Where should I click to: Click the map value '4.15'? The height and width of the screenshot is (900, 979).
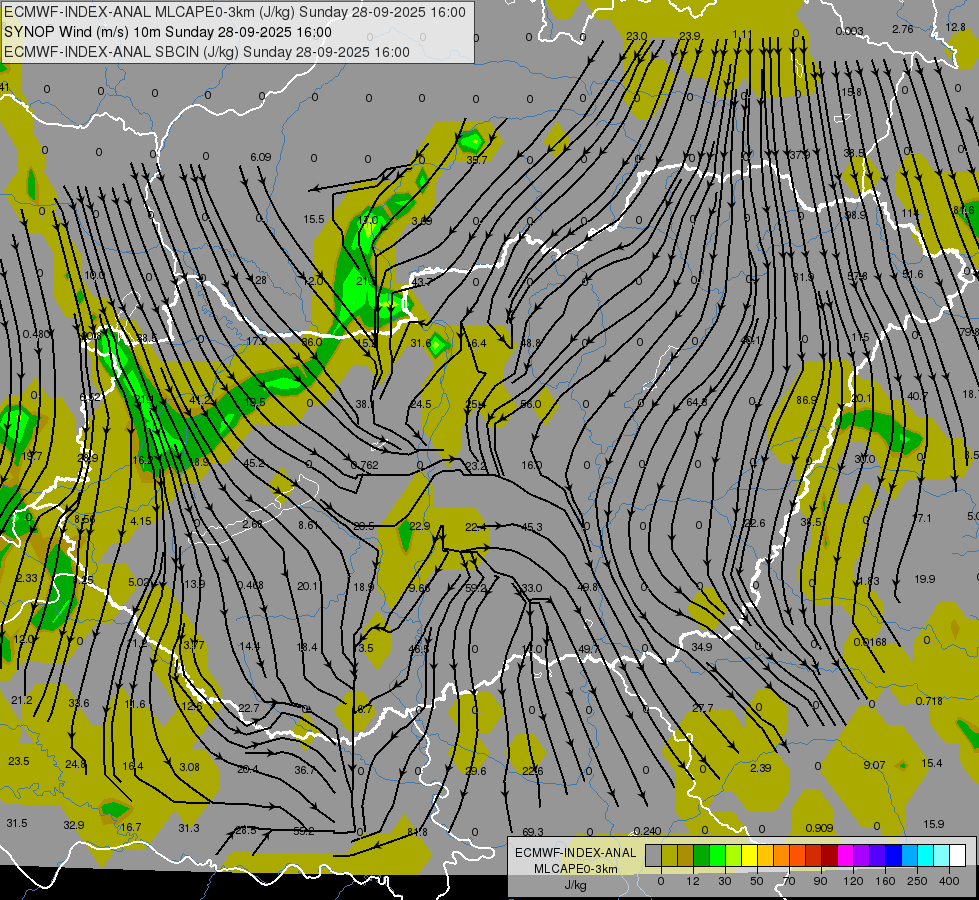click(x=141, y=521)
